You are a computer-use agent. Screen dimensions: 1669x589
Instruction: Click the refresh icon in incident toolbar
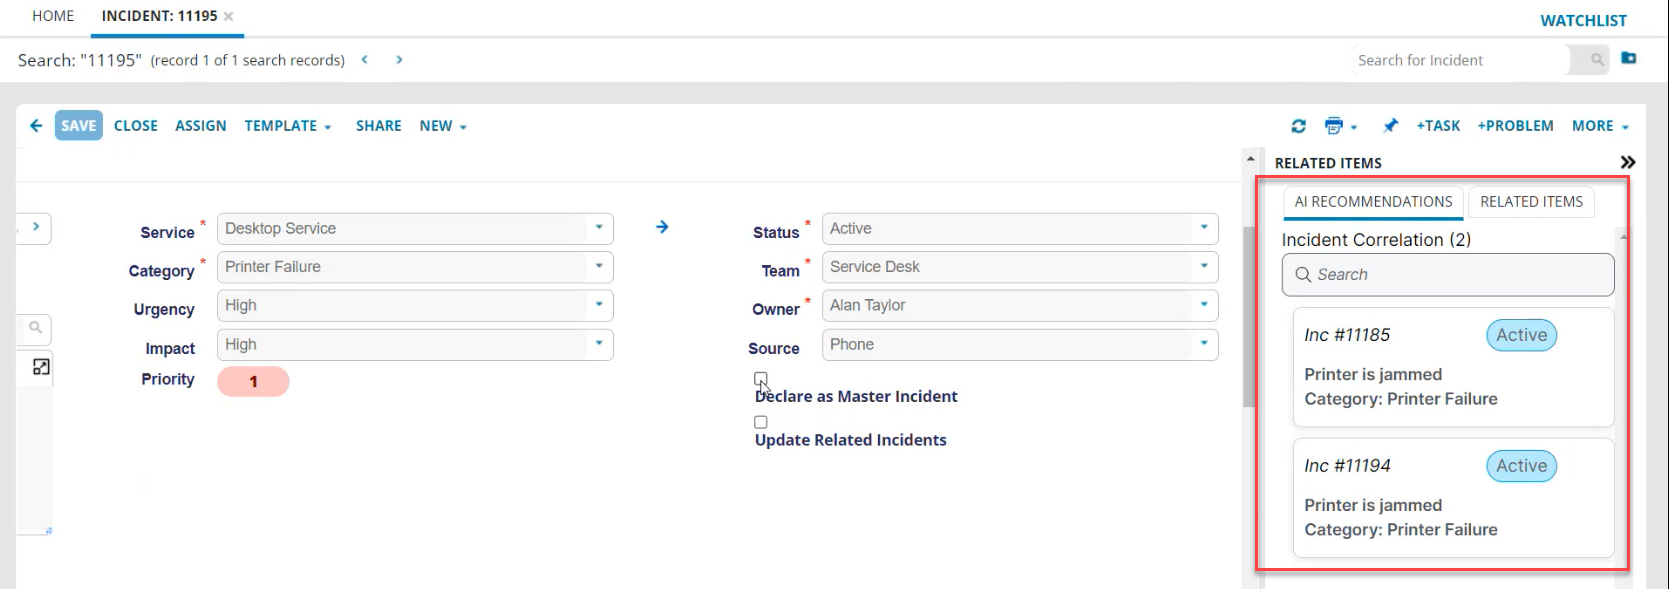(x=1298, y=126)
